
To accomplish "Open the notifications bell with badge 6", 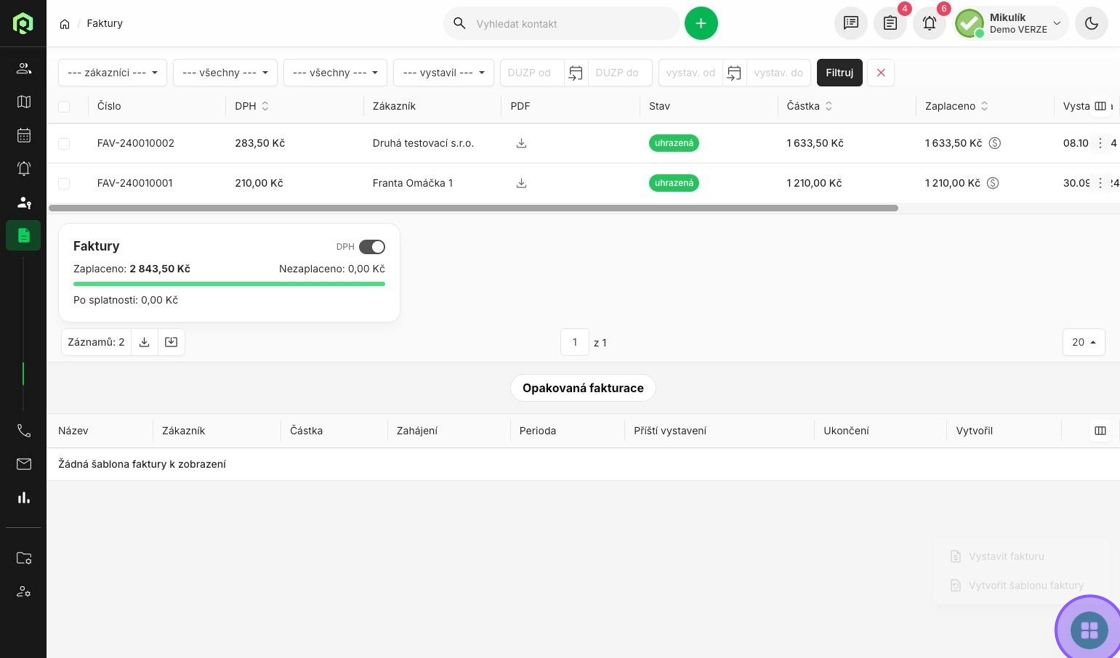I will pyautogui.click(x=929, y=24).
